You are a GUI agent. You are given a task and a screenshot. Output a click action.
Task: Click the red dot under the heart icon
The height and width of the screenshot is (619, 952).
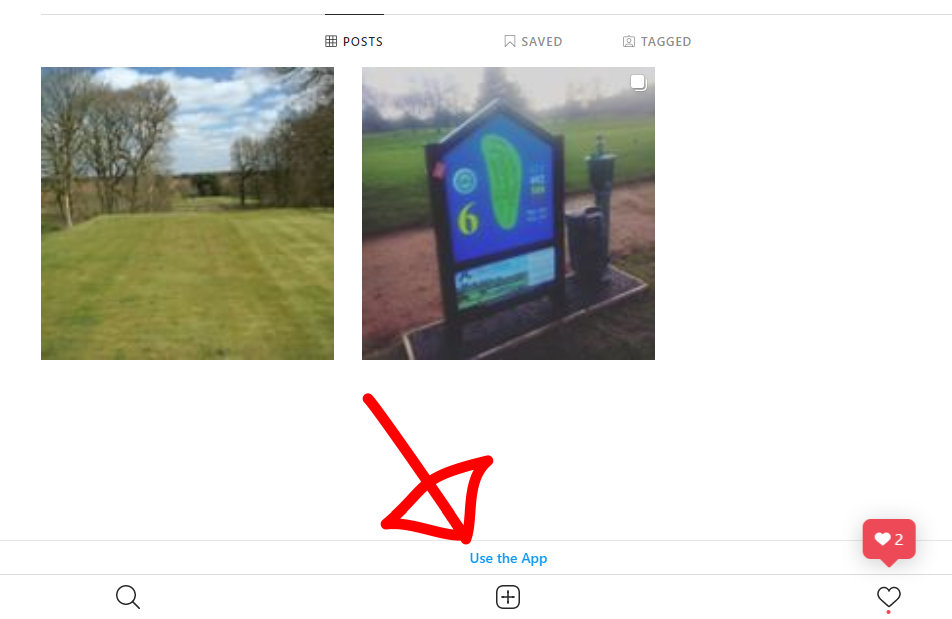[888, 612]
